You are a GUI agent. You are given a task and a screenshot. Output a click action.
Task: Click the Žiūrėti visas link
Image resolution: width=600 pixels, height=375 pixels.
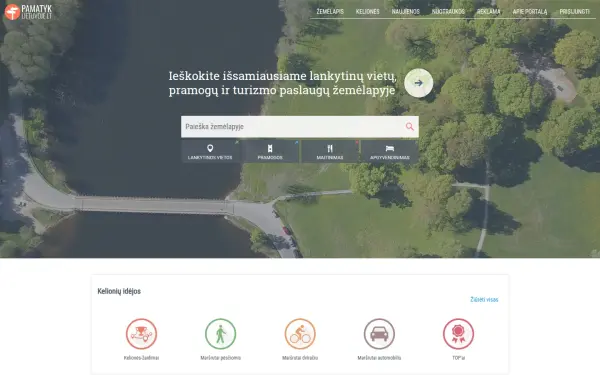(x=484, y=300)
